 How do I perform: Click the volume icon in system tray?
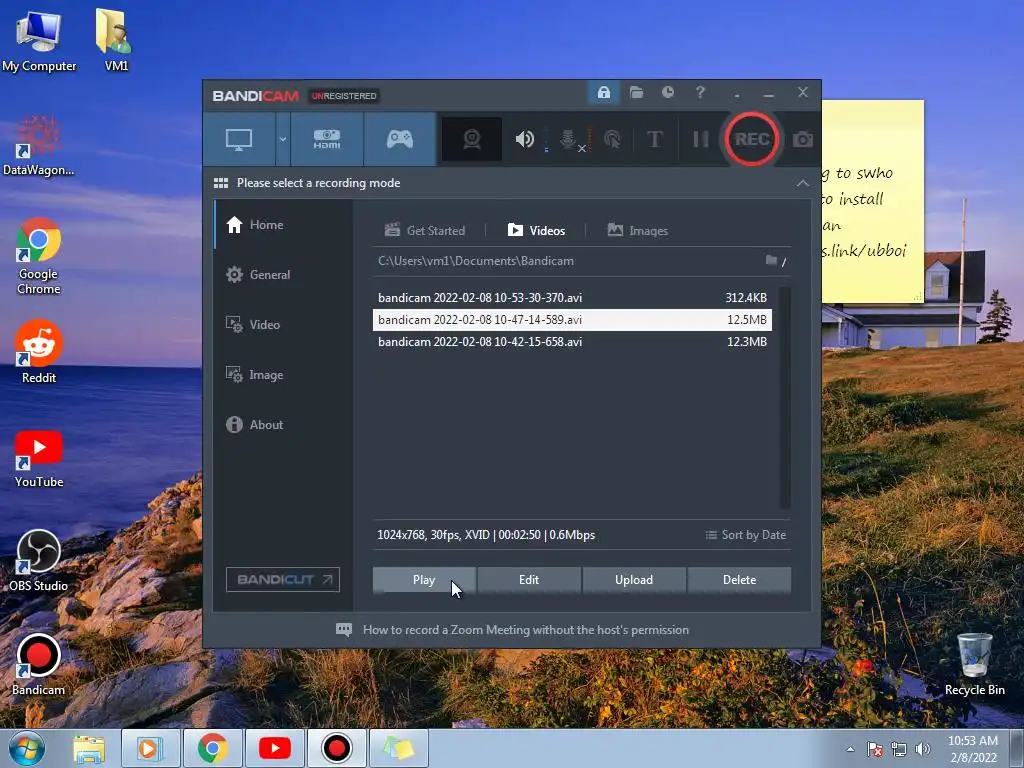[922, 749]
